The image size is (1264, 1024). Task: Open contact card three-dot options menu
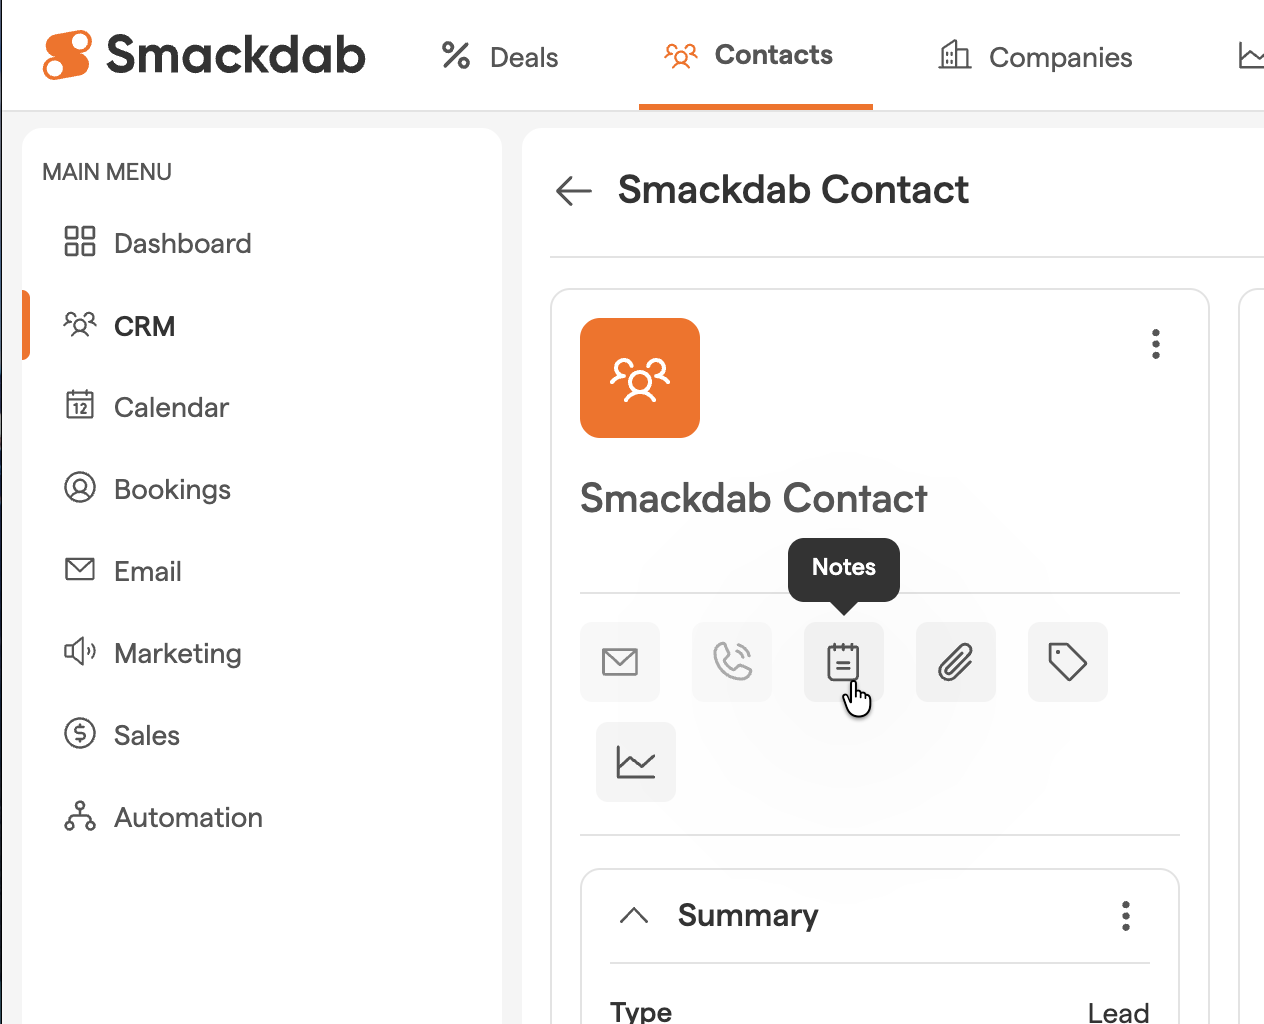coord(1156,344)
